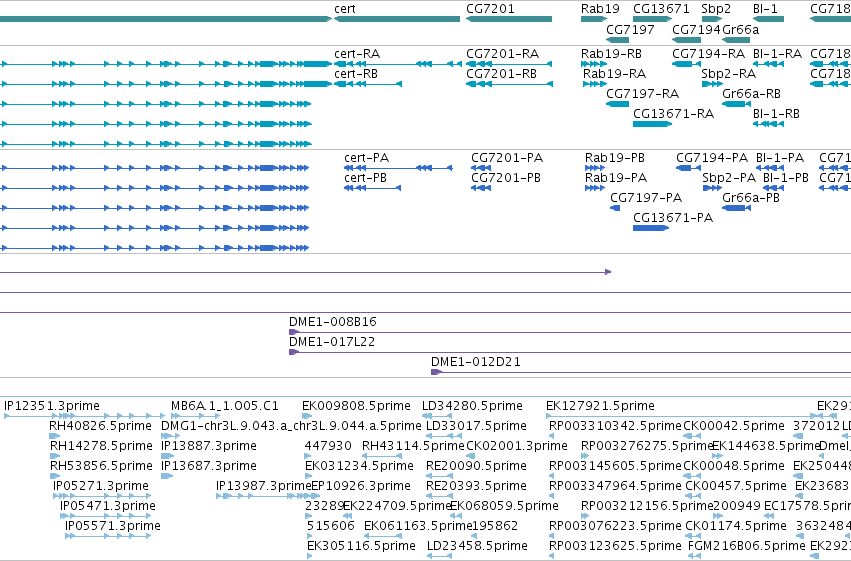851x561 pixels.
Task: Select the CG13671 gene label
Action: (661, 9)
